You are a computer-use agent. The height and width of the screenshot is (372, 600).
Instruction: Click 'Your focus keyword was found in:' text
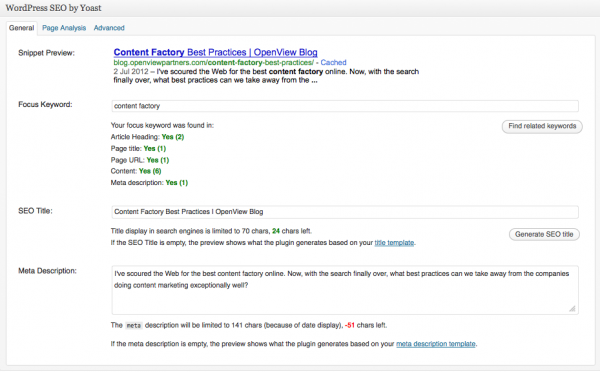[162, 125]
